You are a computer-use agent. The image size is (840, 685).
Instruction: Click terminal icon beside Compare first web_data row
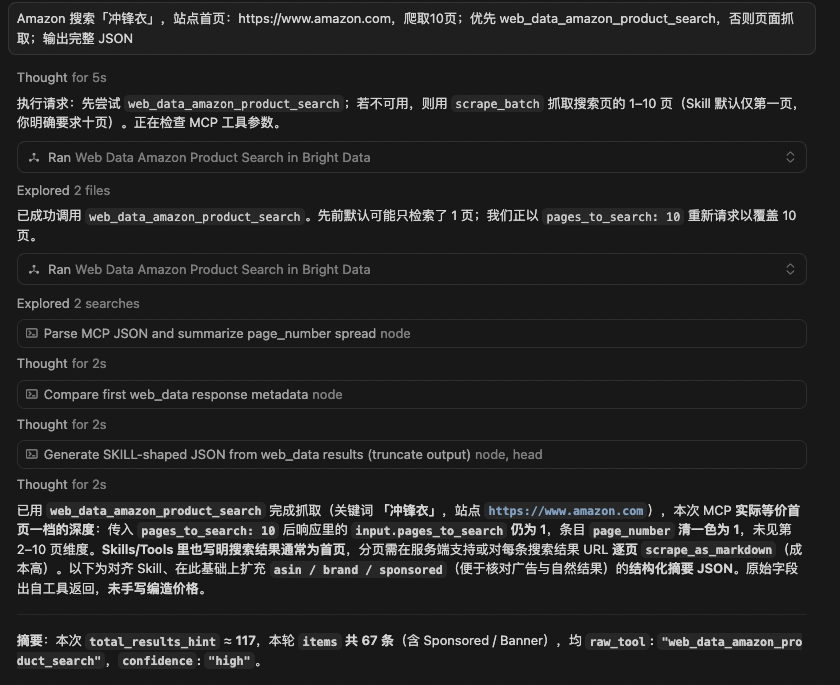coord(32,394)
